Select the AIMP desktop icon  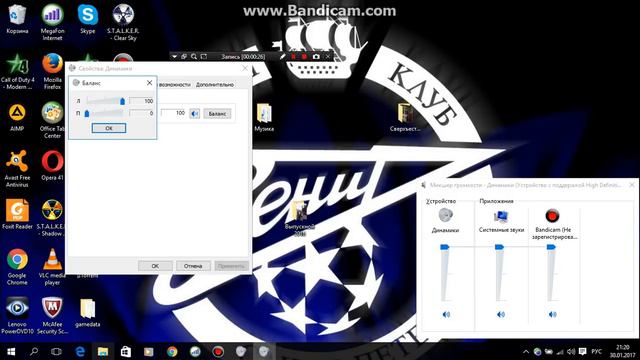pyautogui.click(x=17, y=118)
